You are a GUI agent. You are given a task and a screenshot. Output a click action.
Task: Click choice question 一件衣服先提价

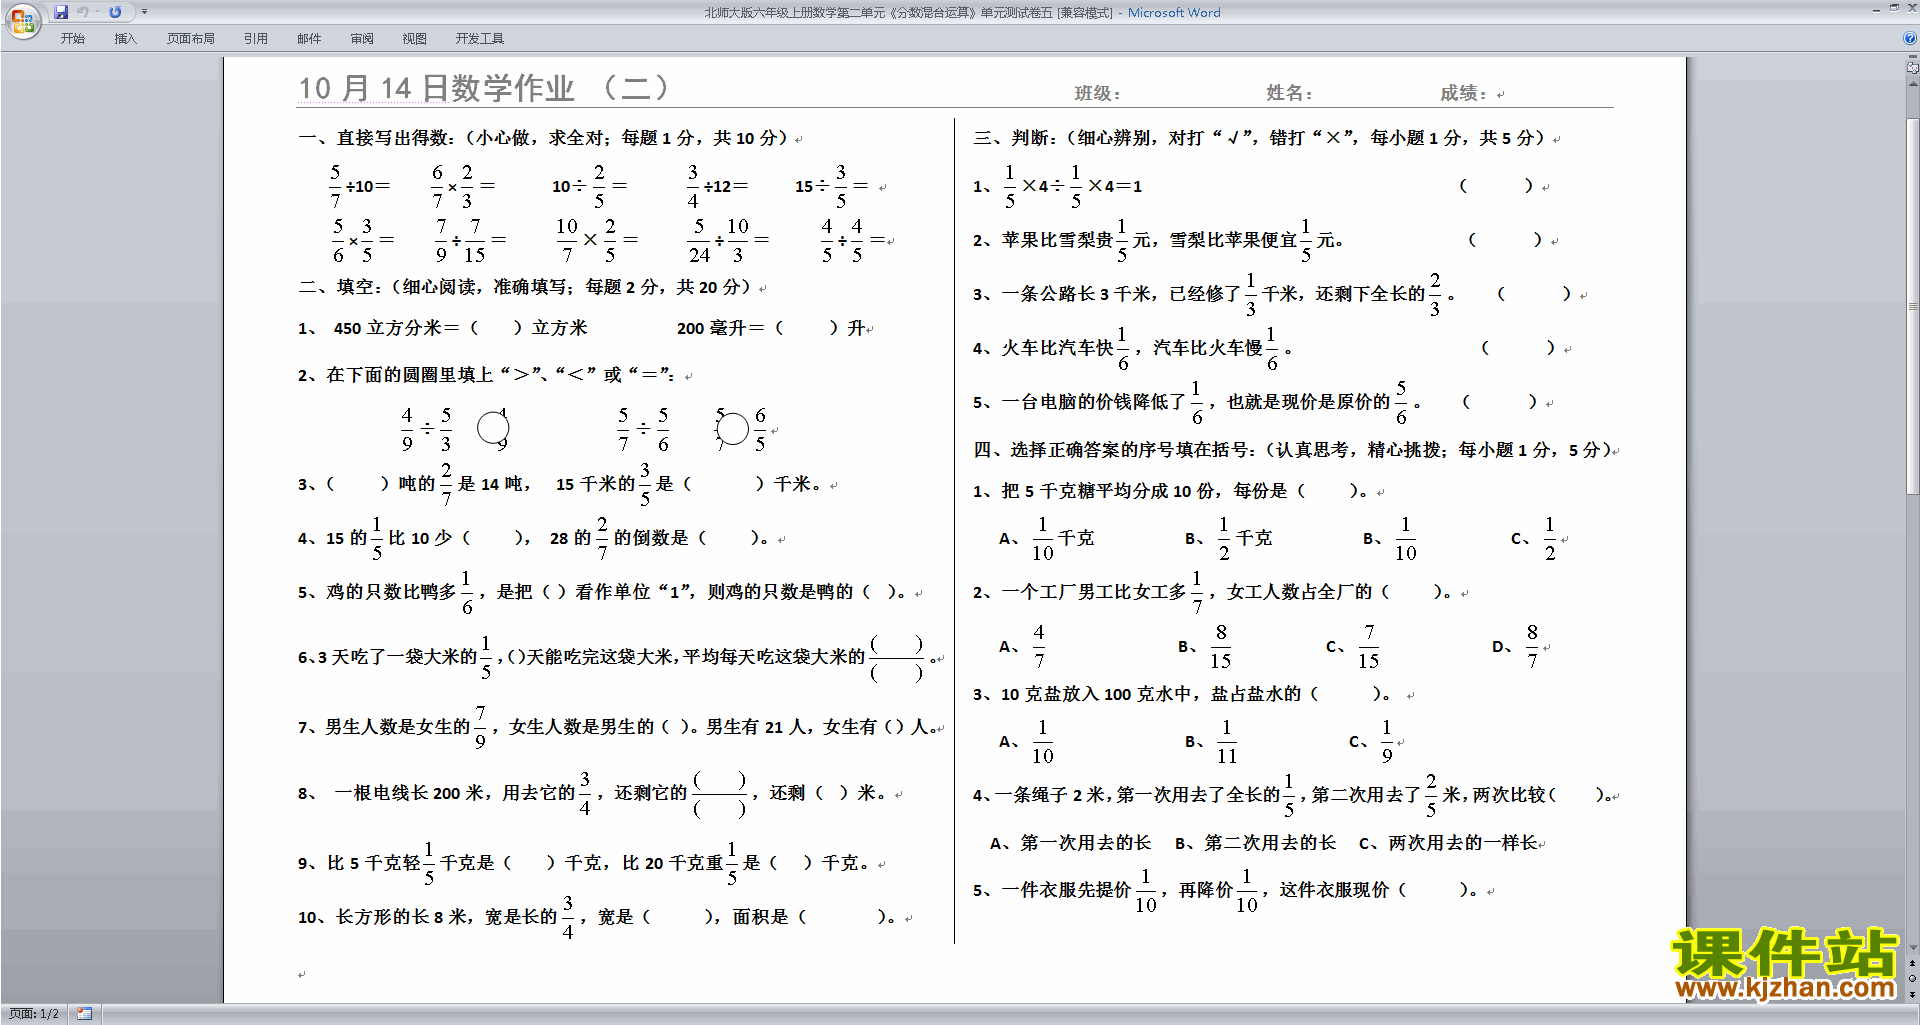1226,890
